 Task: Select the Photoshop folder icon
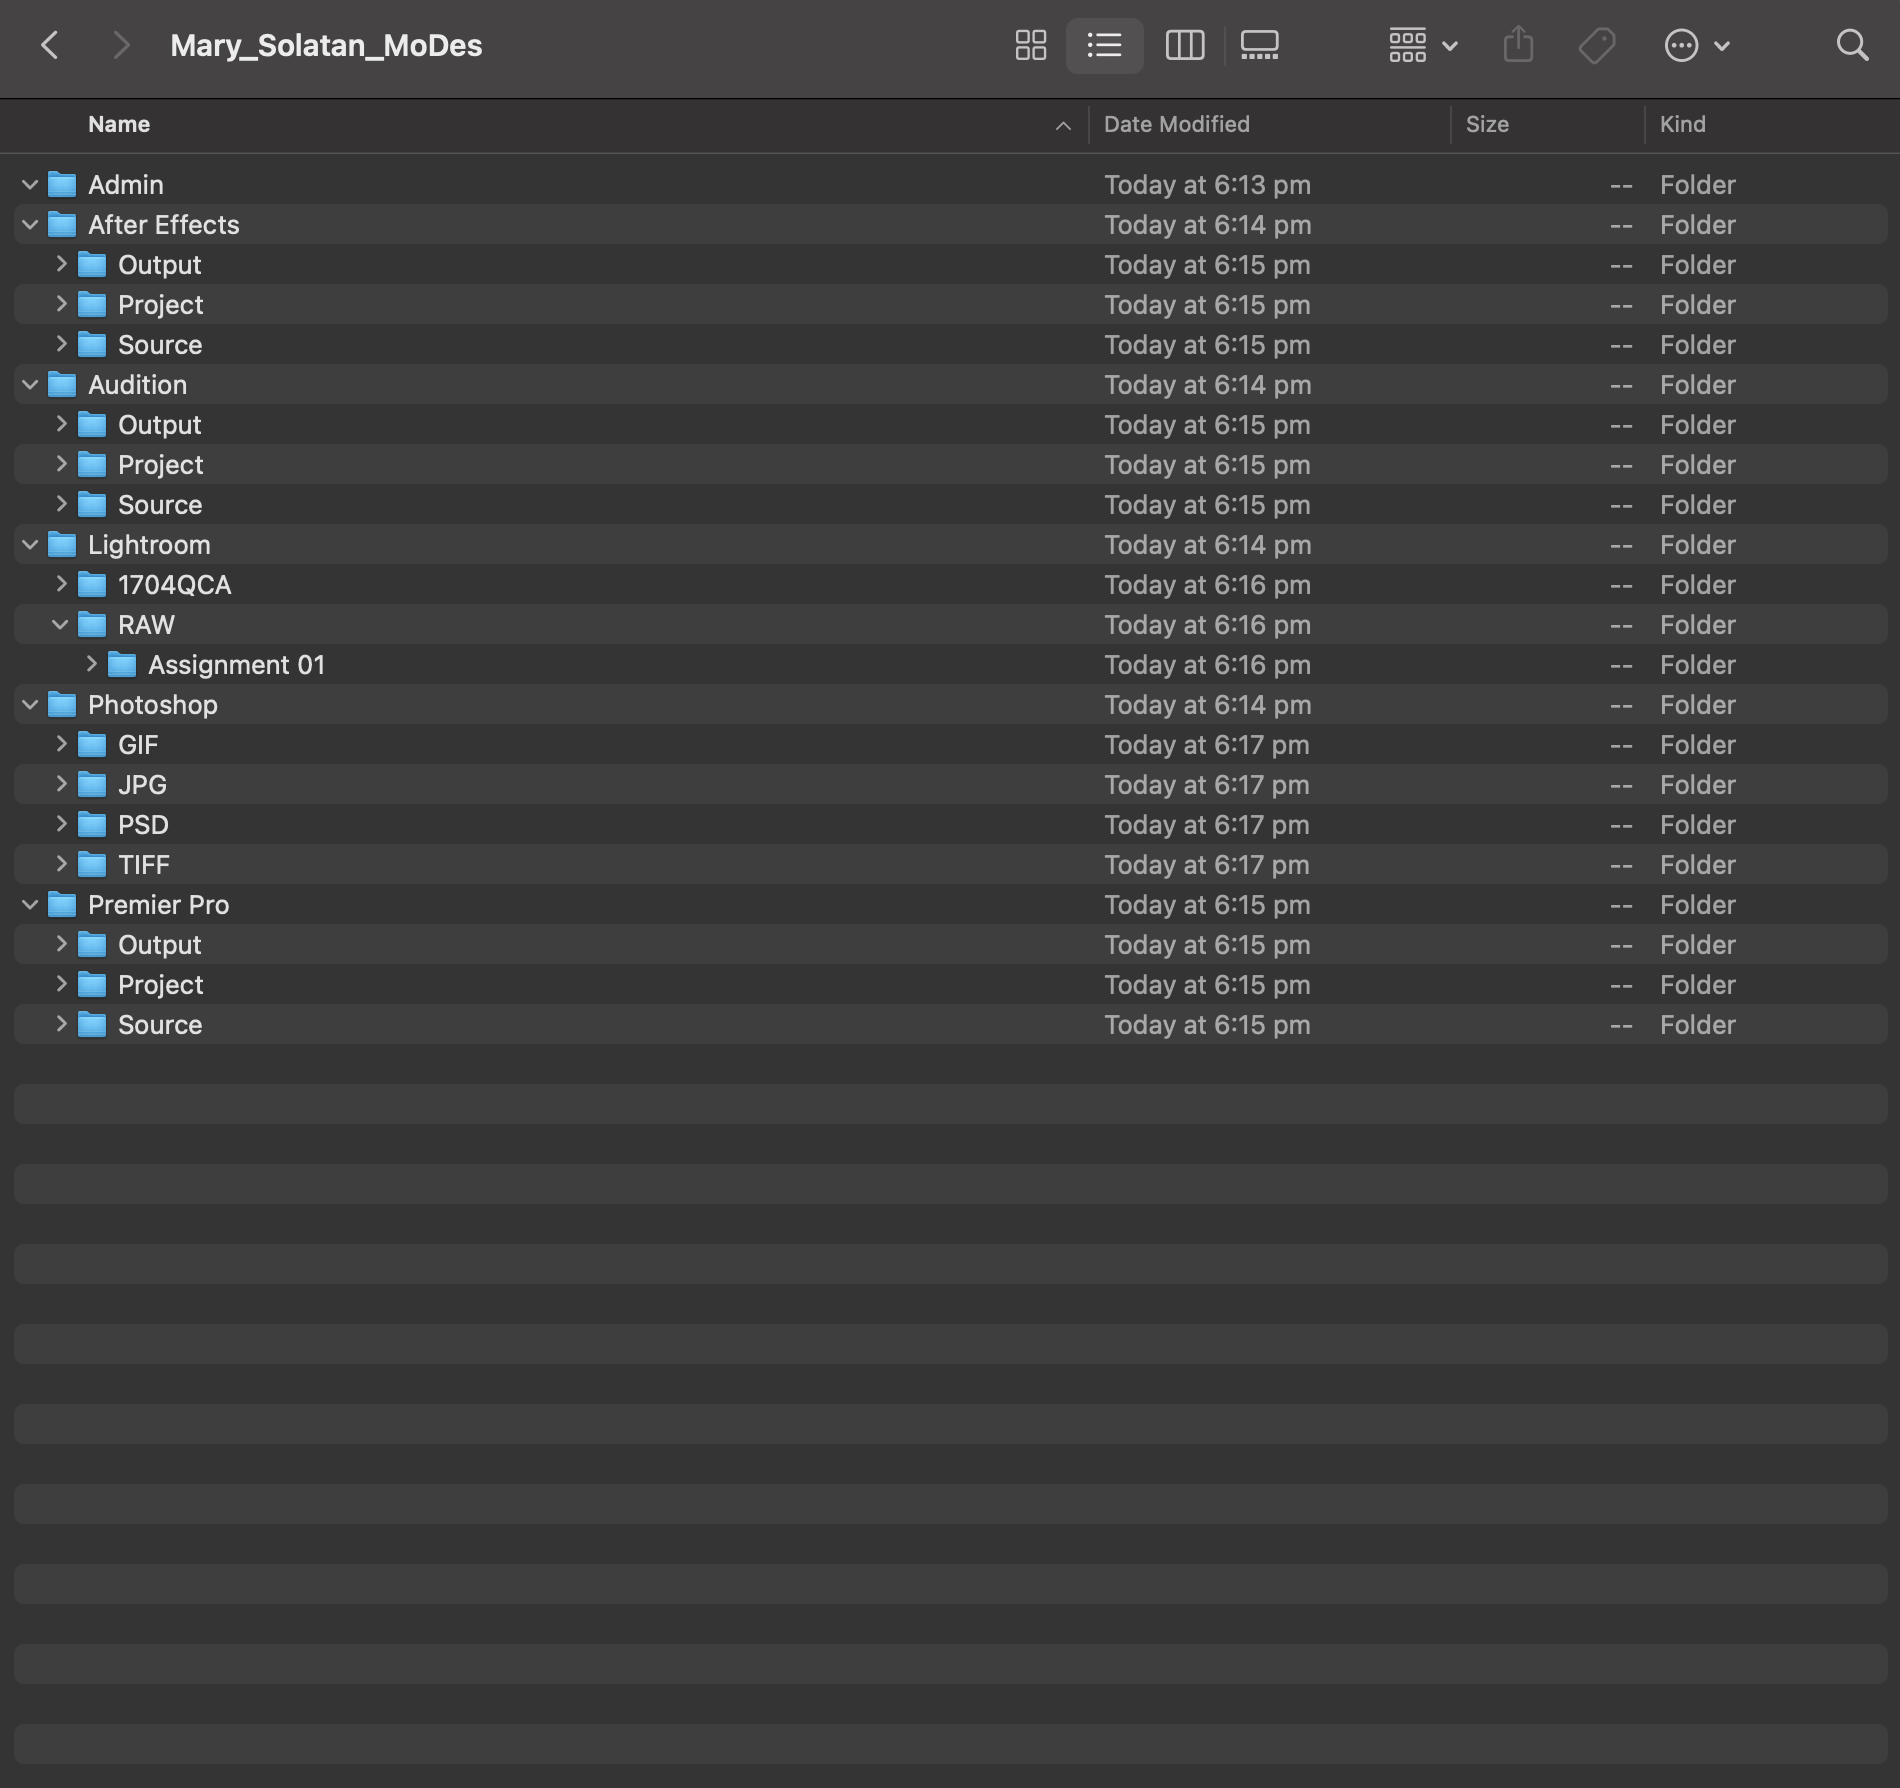tap(62, 705)
